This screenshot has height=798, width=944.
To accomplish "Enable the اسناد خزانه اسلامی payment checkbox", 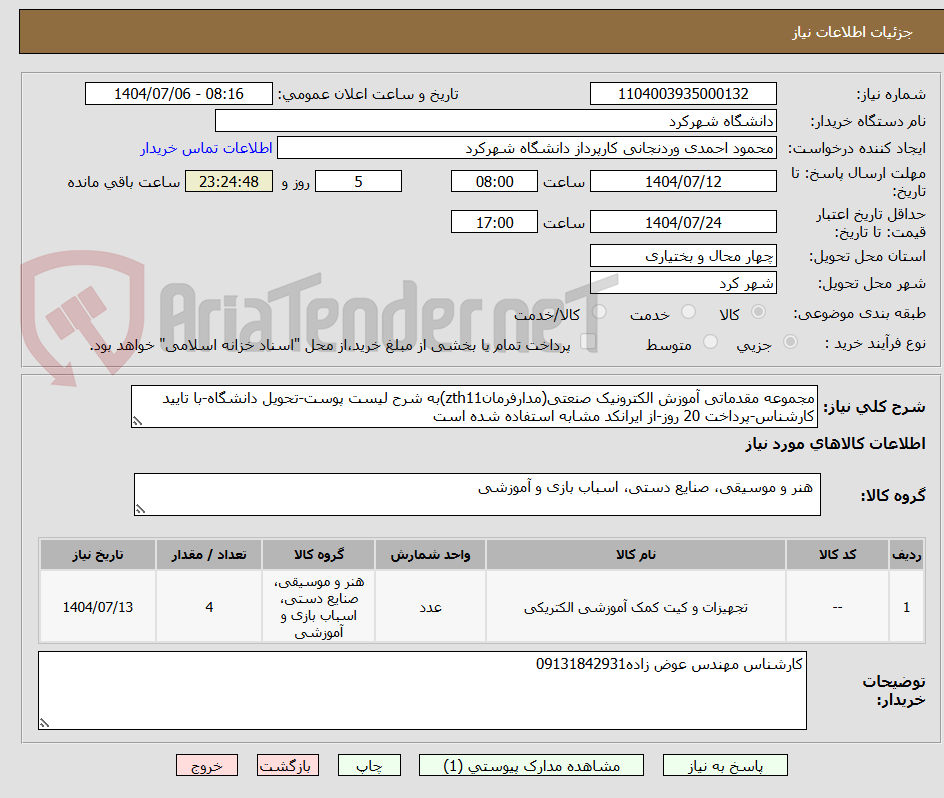I will tap(587, 340).
